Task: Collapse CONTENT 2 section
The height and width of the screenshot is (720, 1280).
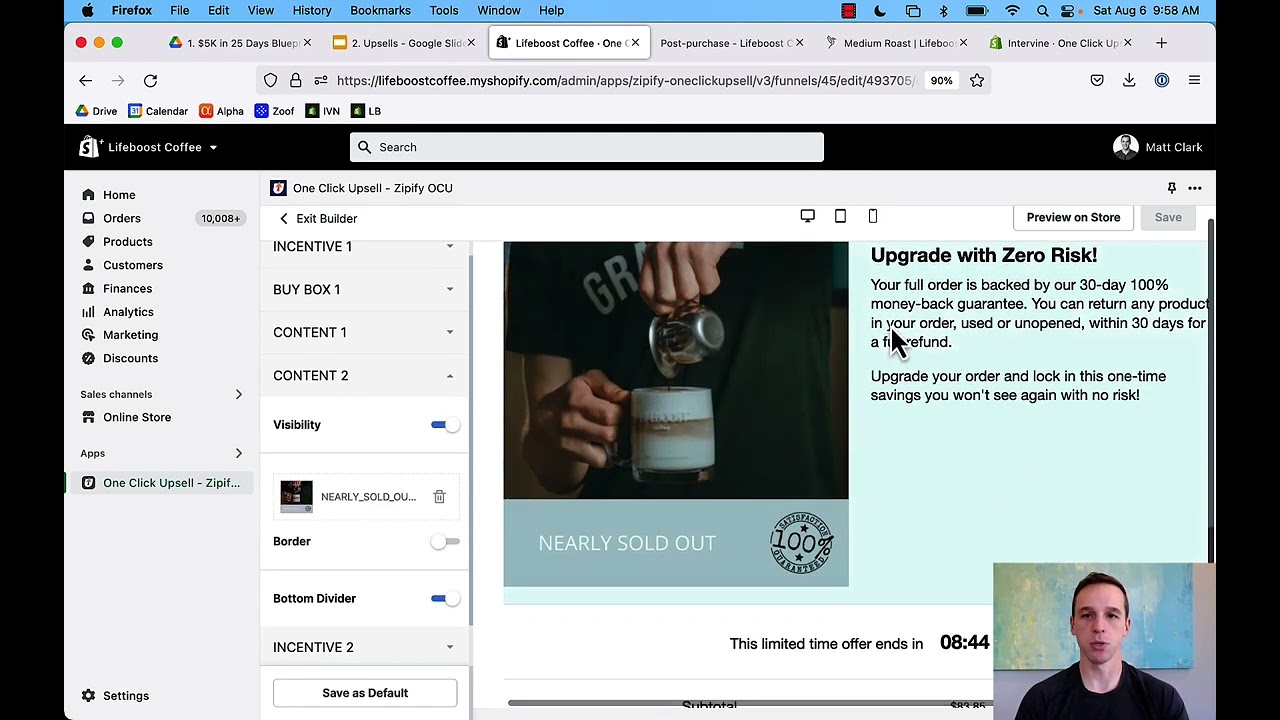Action: 365,375
